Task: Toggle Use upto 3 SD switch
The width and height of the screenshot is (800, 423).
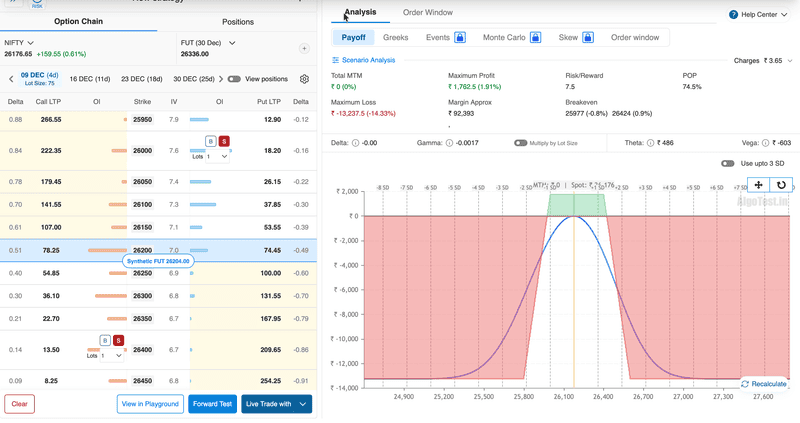Action: tap(728, 163)
